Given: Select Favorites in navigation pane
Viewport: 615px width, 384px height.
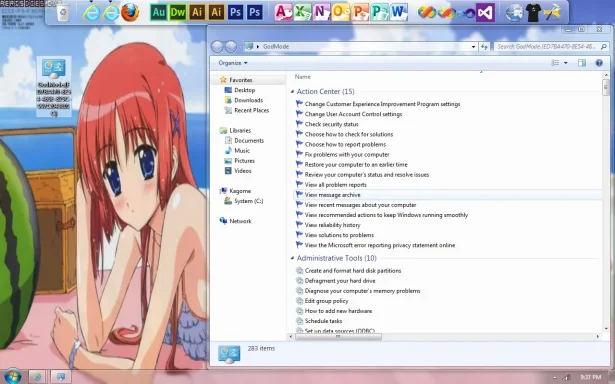Looking at the screenshot, I should click(x=241, y=80).
